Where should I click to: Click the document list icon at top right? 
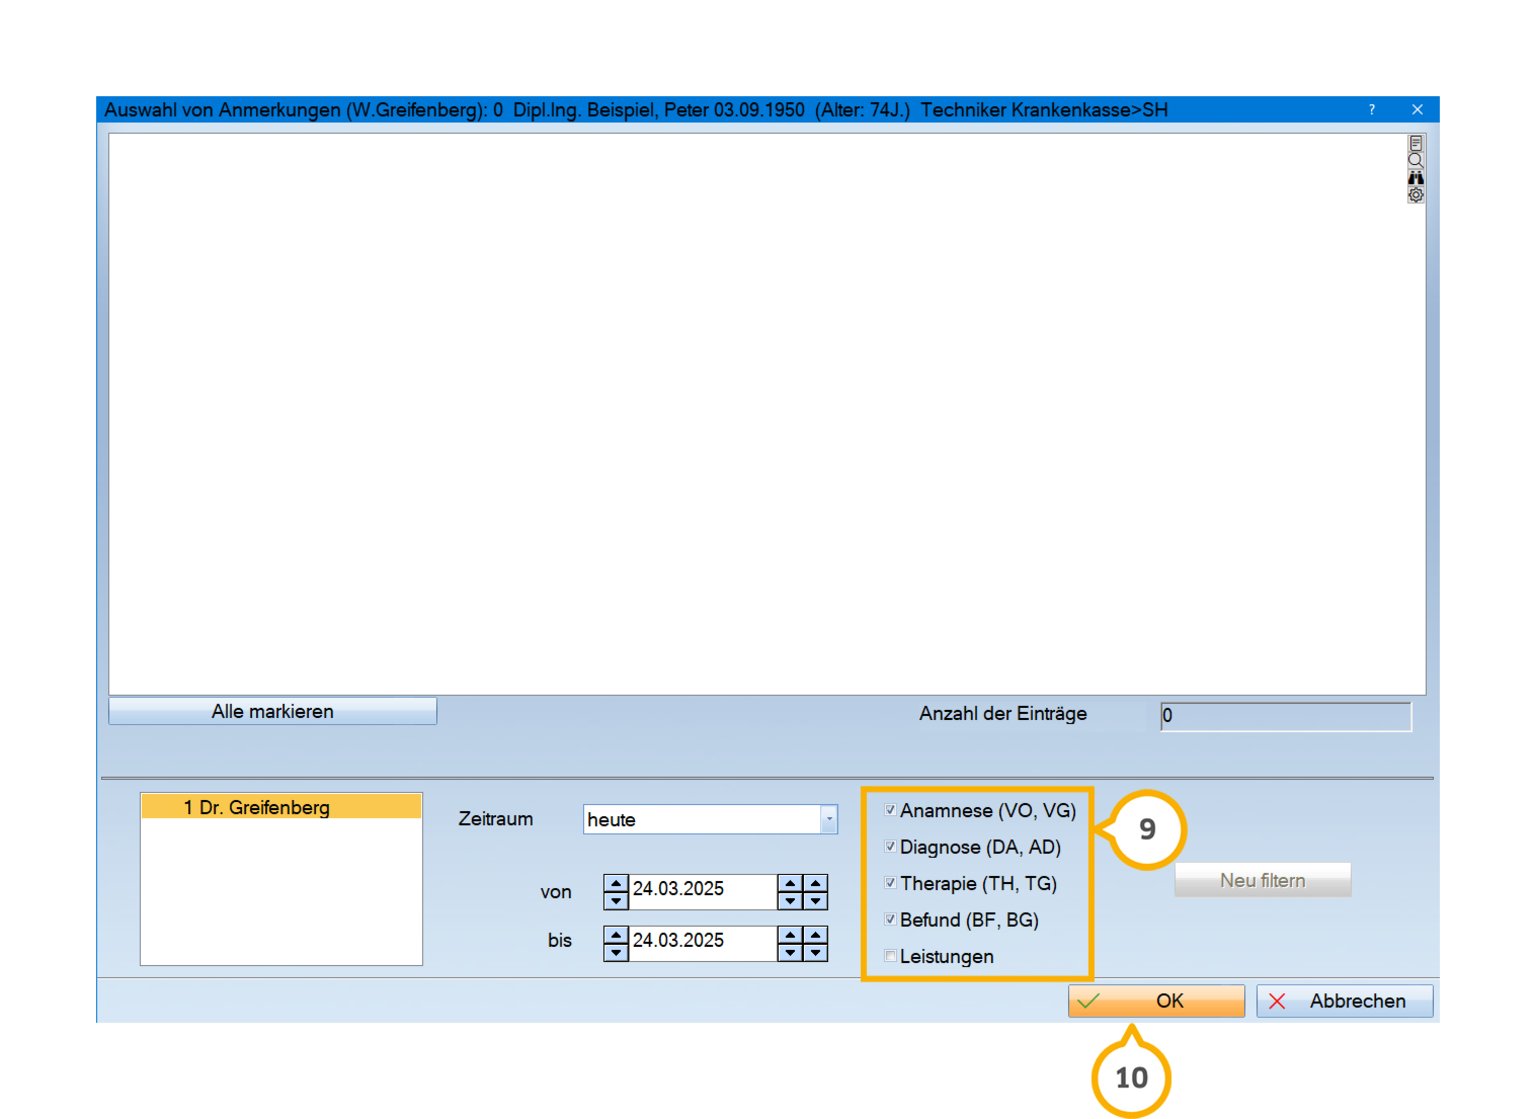(1415, 143)
